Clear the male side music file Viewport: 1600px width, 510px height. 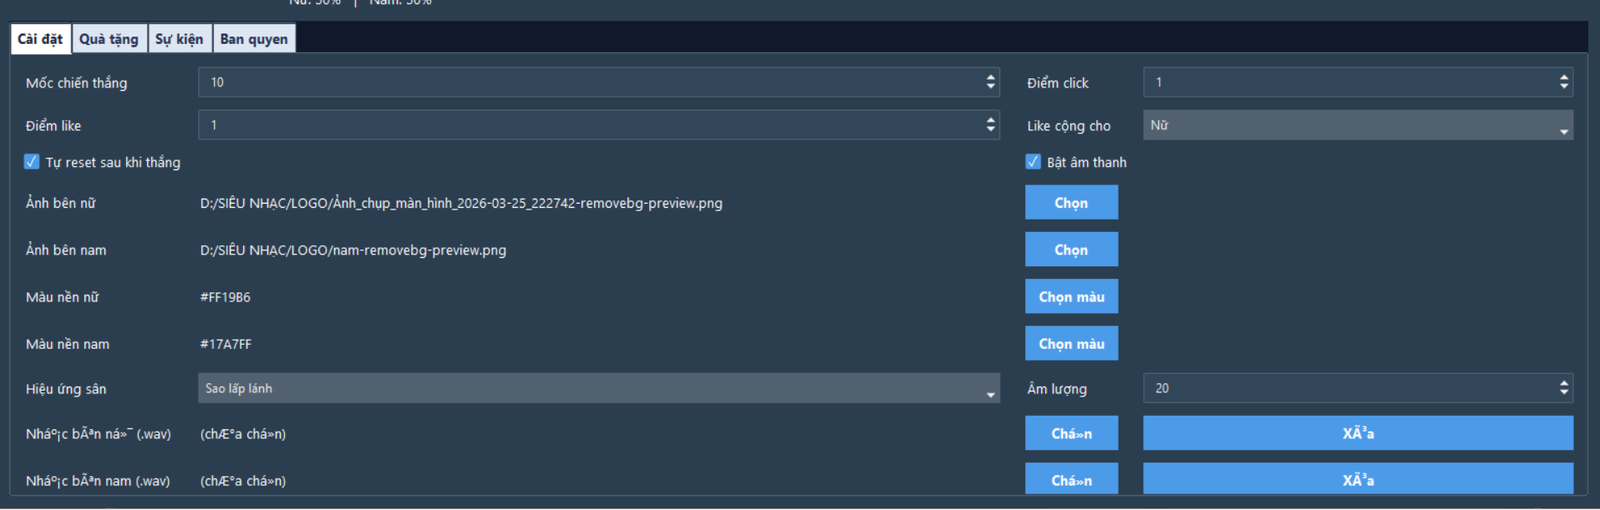point(1357,480)
